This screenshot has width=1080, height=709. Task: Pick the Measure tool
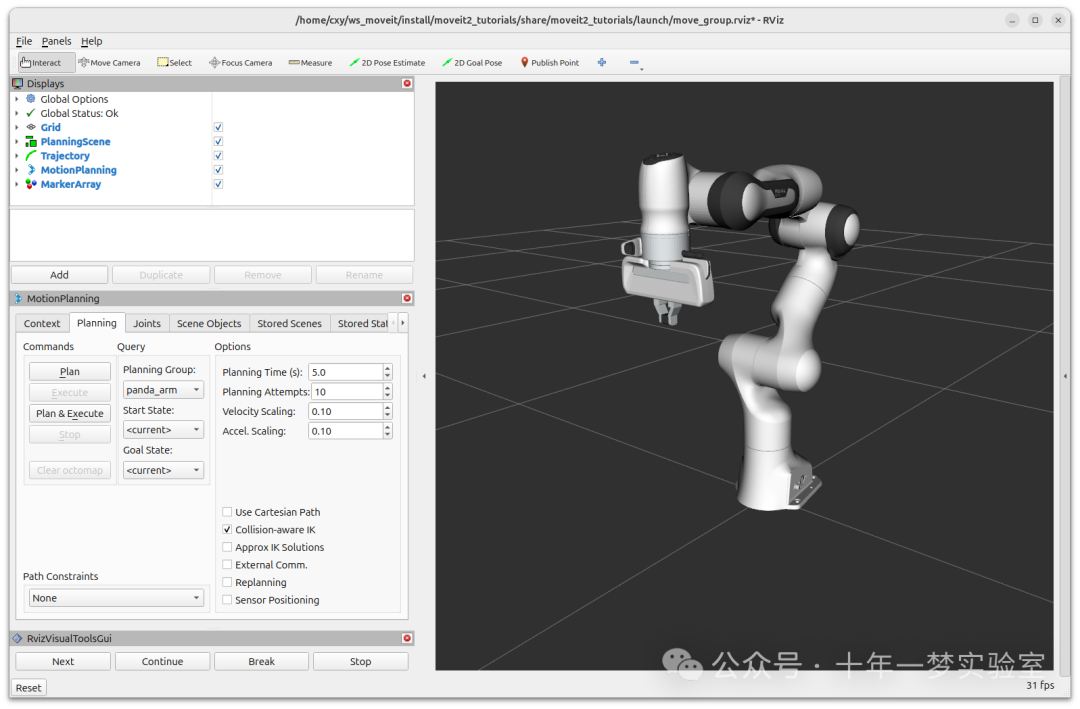click(310, 63)
